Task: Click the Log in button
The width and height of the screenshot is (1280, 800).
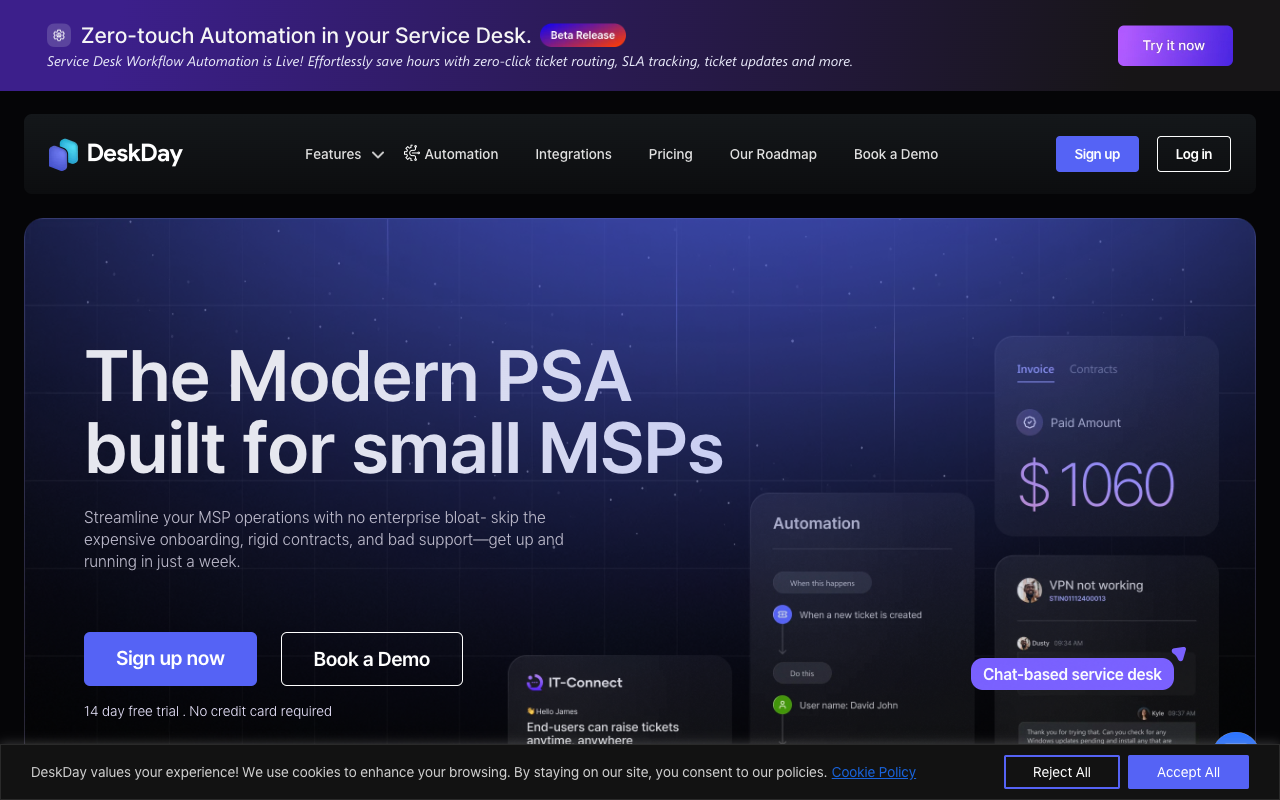Action: coord(1194,154)
